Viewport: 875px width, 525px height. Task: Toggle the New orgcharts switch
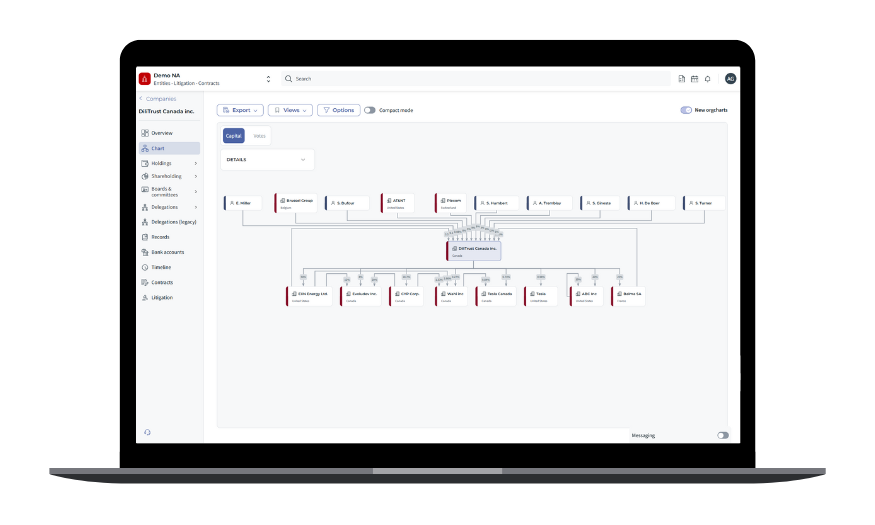pyautogui.click(x=686, y=110)
